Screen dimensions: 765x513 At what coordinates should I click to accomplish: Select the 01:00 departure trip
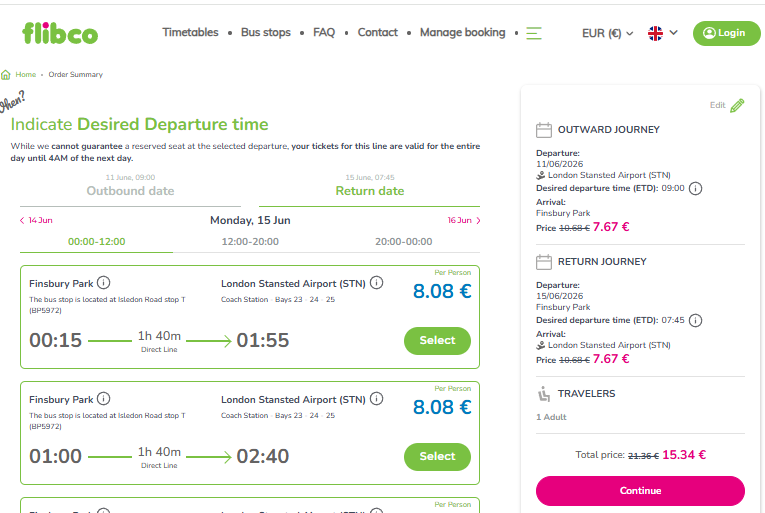pyautogui.click(x=437, y=457)
